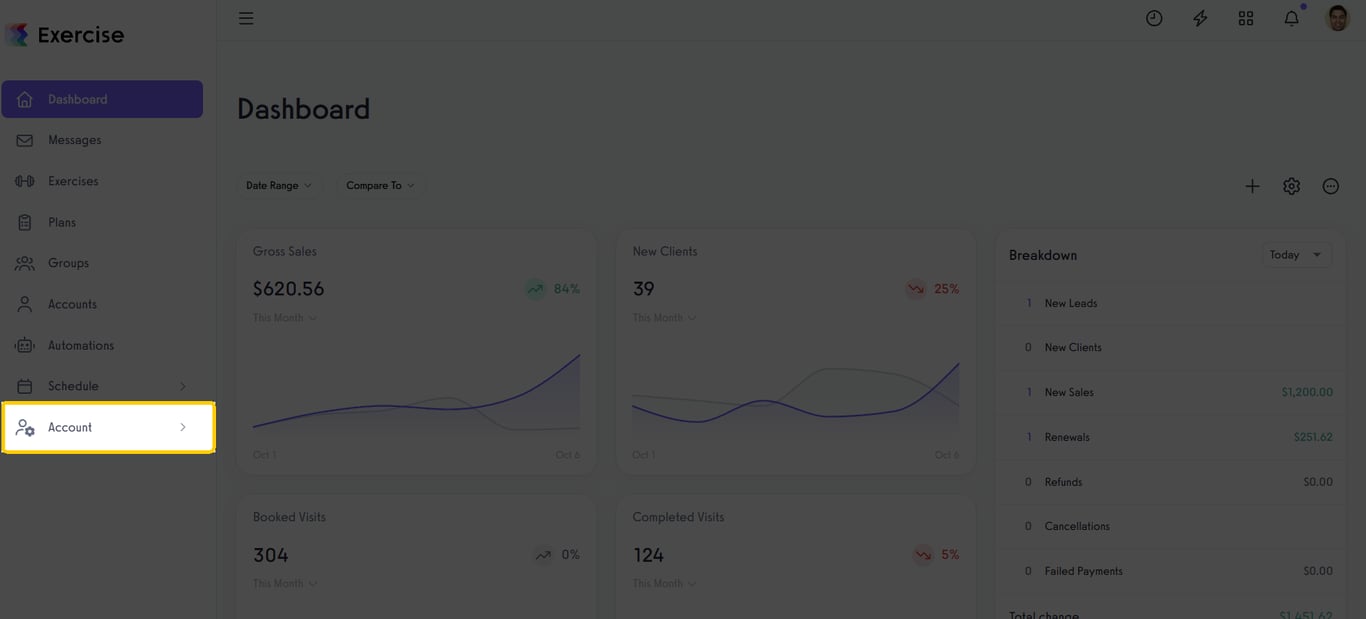The width and height of the screenshot is (1366, 619).
Task: Open dashboard settings with the gear button
Action: point(1291,185)
